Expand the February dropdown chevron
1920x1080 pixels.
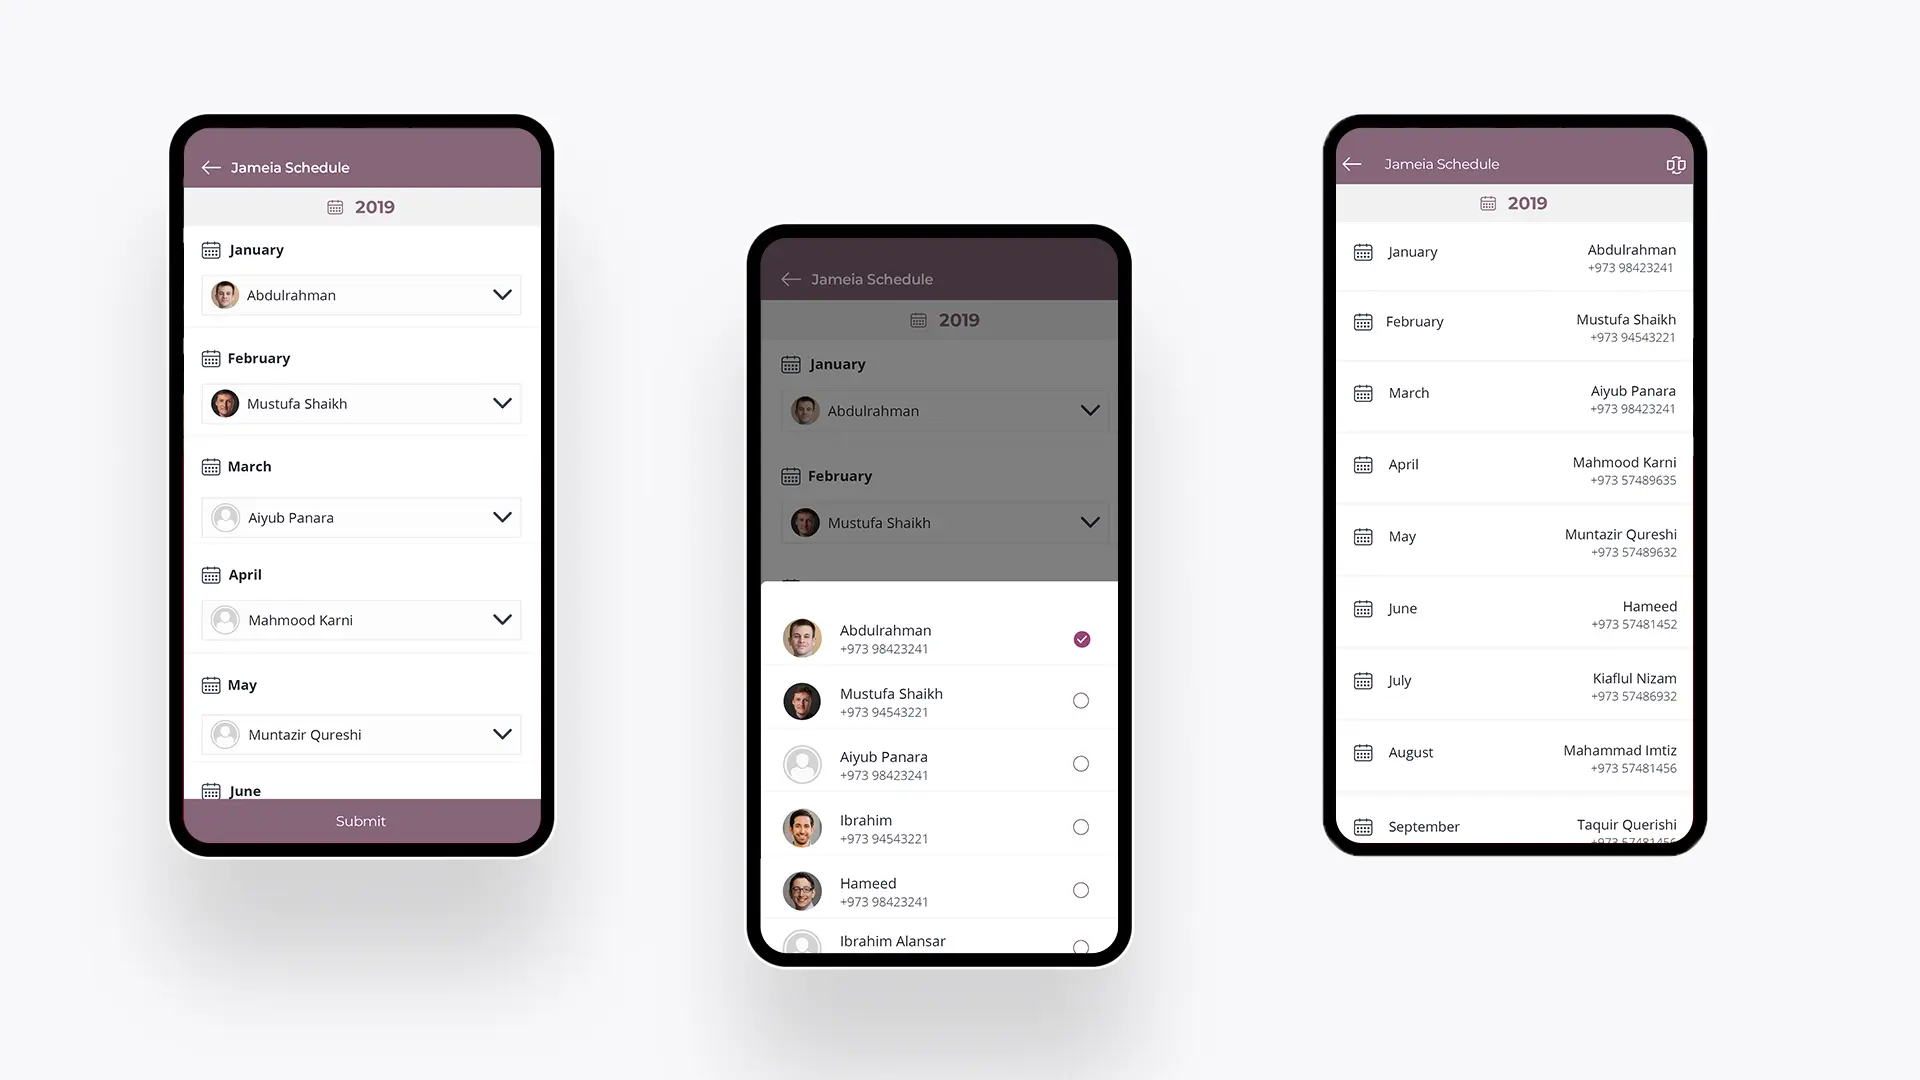pyautogui.click(x=501, y=404)
